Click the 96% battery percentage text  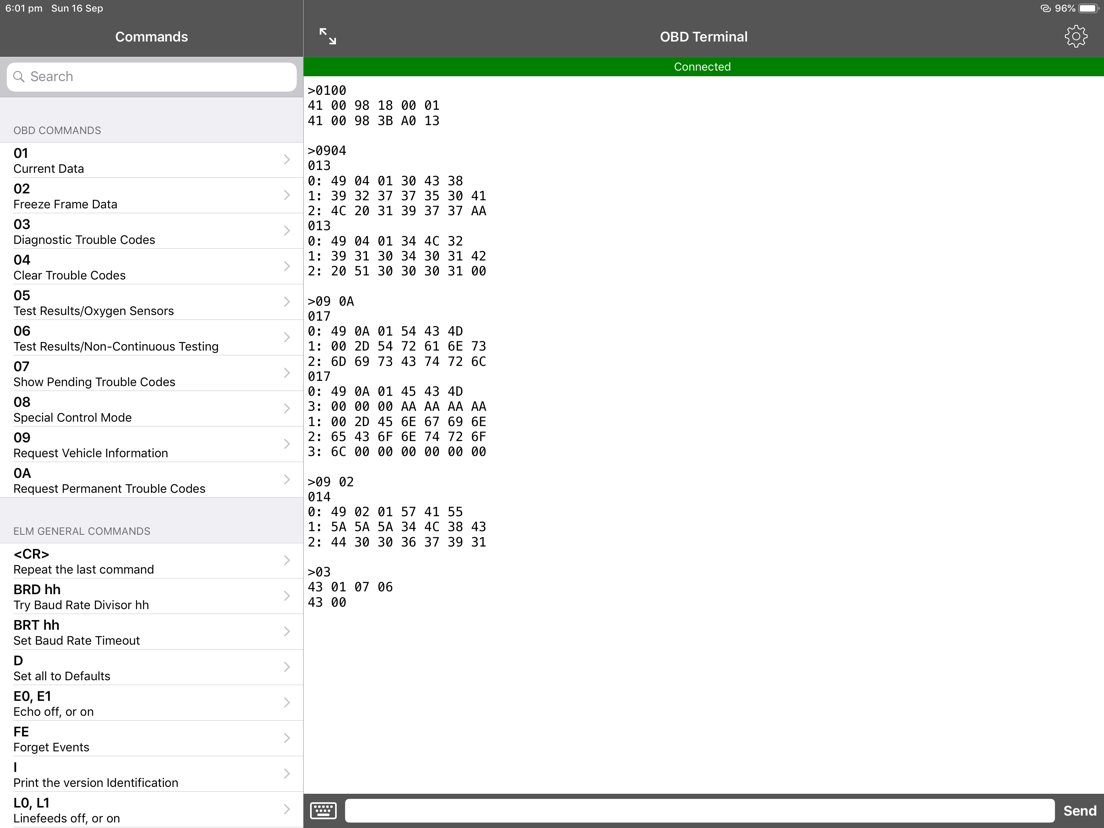pos(1065,8)
